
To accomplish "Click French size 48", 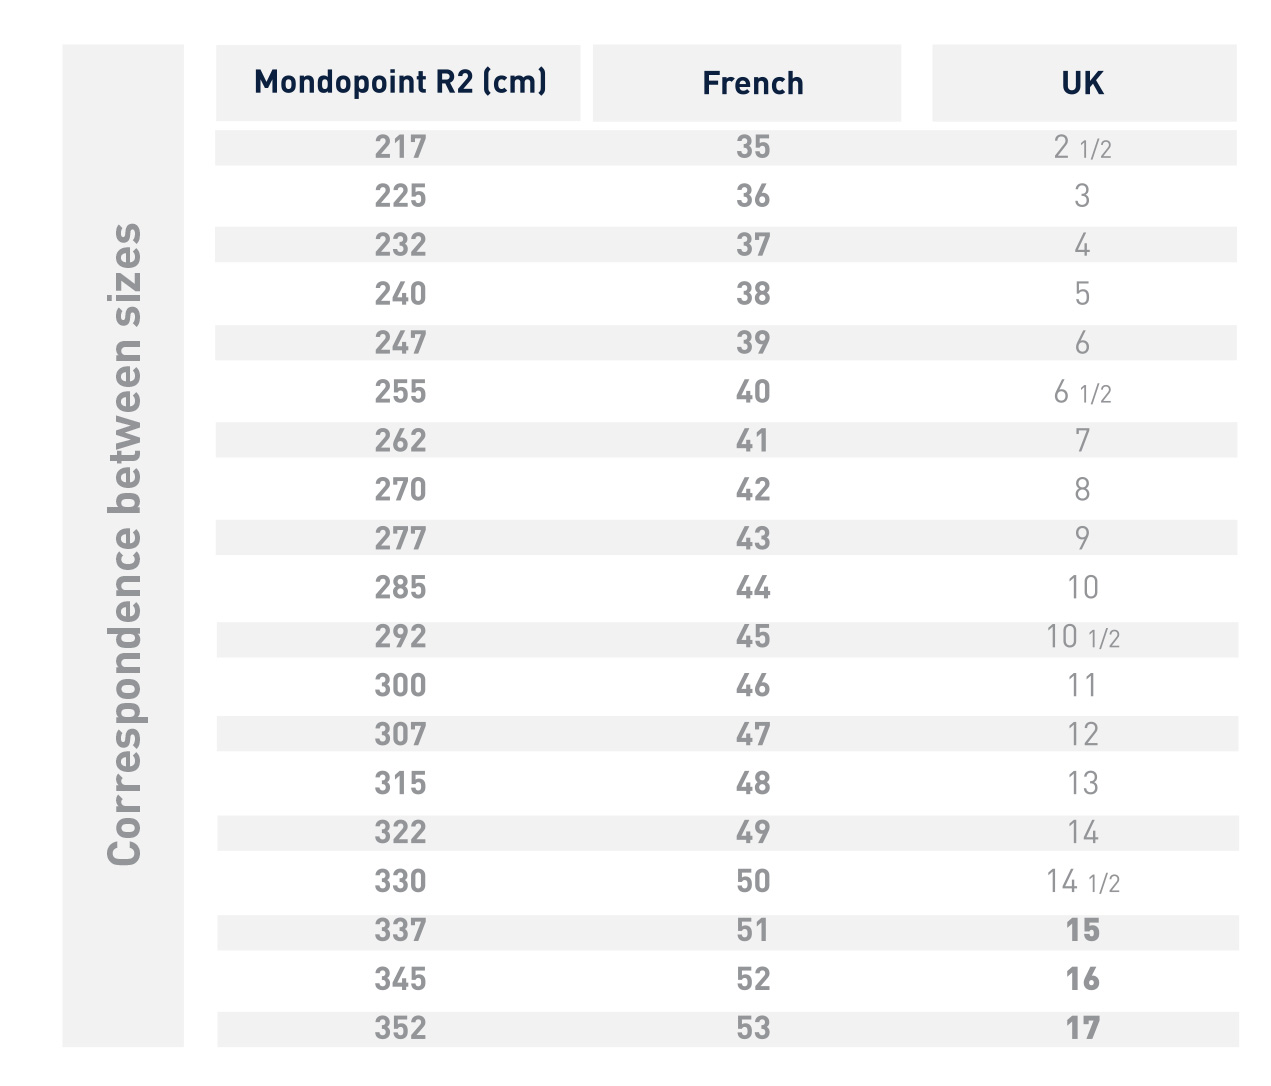I will point(752,784).
